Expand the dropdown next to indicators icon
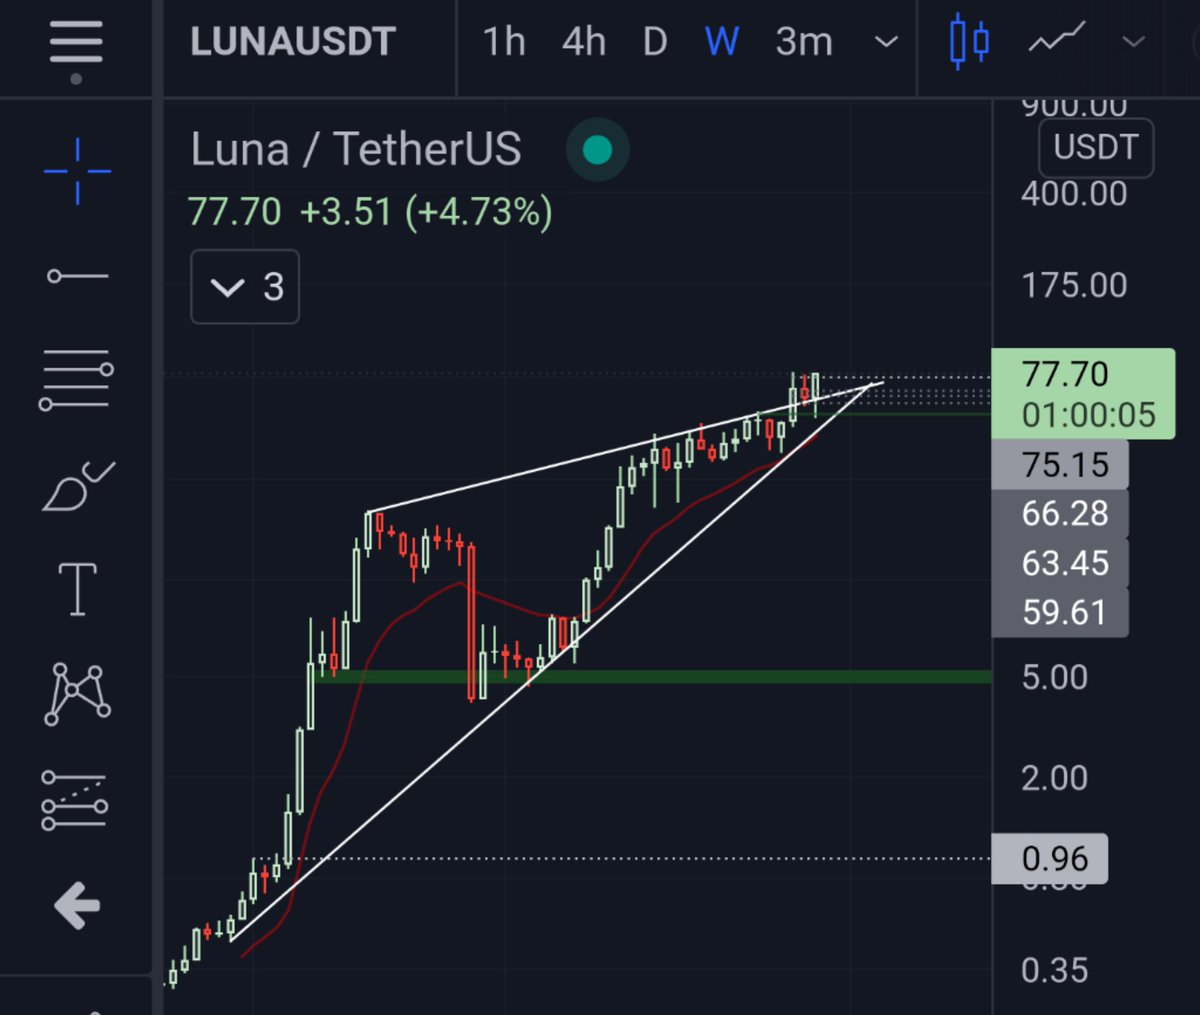1200x1015 pixels. 1133,42
